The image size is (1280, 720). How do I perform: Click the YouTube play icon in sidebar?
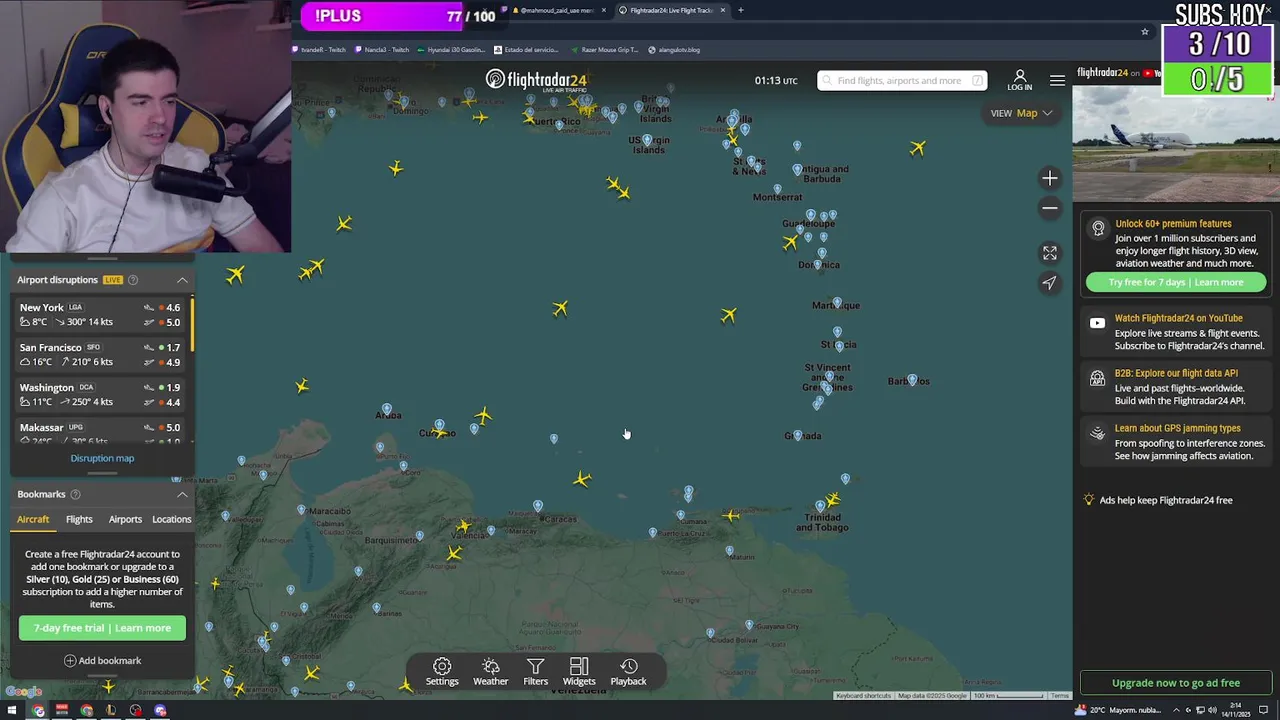[1098, 323]
